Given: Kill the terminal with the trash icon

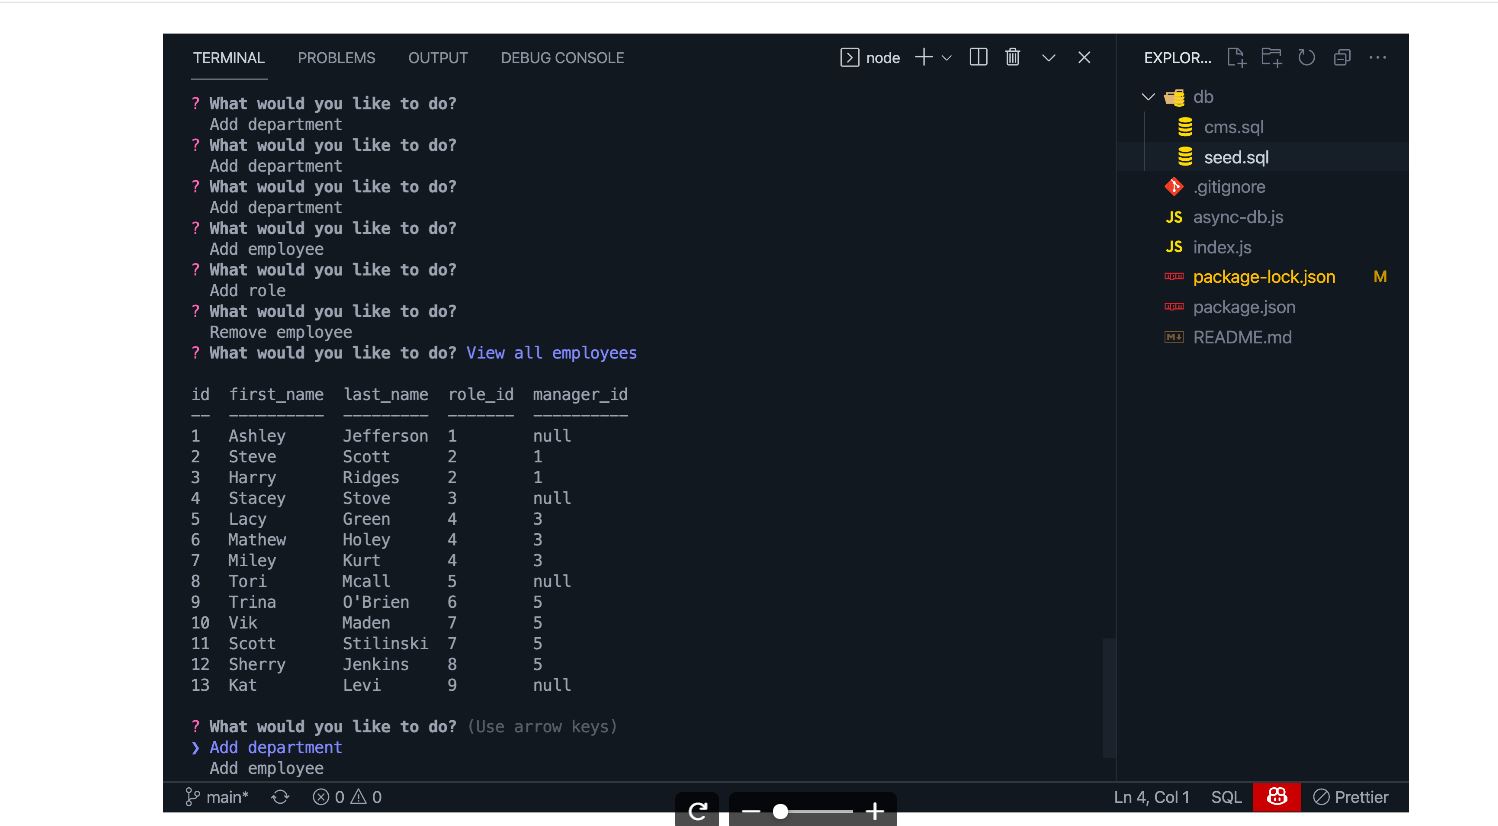Looking at the screenshot, I should [1012, 57].
